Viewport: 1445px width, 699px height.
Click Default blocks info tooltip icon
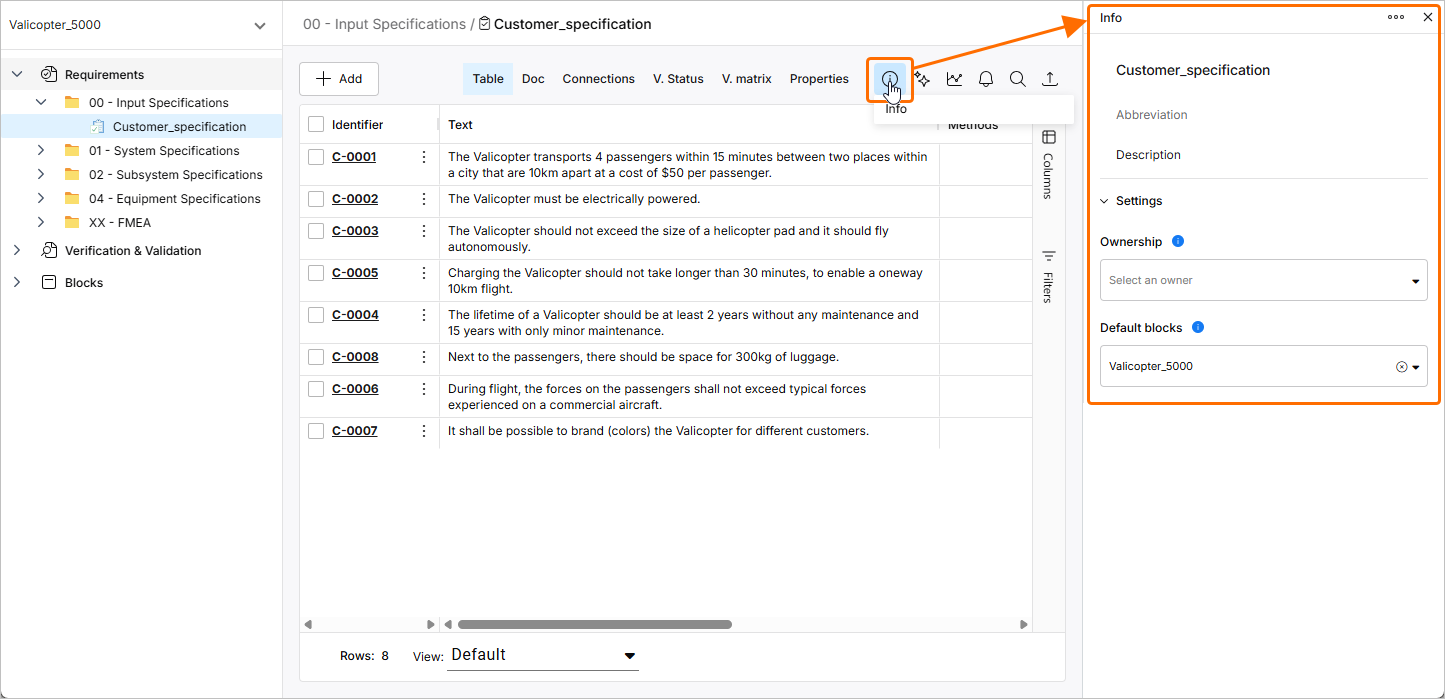pyautogui.click(x=1198, y=327)
